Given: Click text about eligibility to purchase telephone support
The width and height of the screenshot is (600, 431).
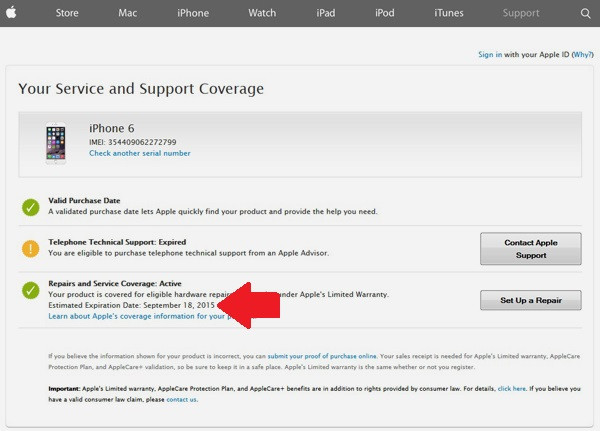Looking at the screenshot, I should [188, 253].
